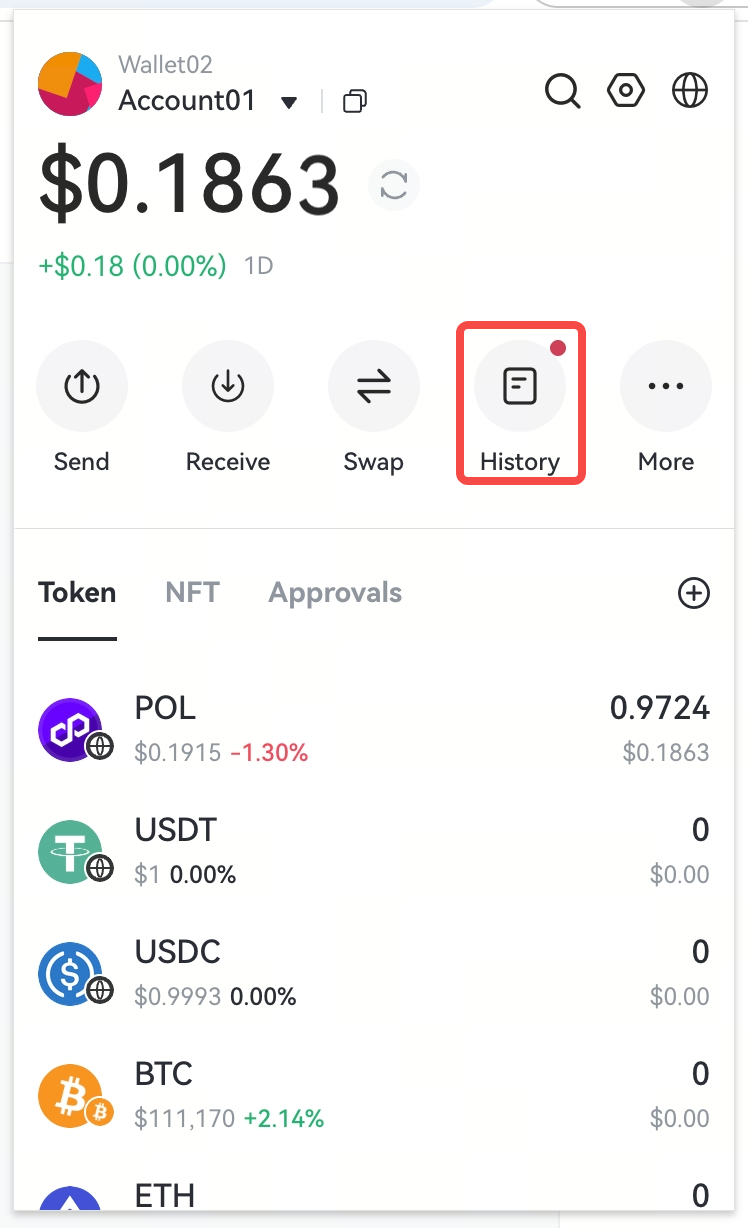Copy the account address icon
Image resolution: width=748 pixels, height=1228 pixels.
pos(355,101)
